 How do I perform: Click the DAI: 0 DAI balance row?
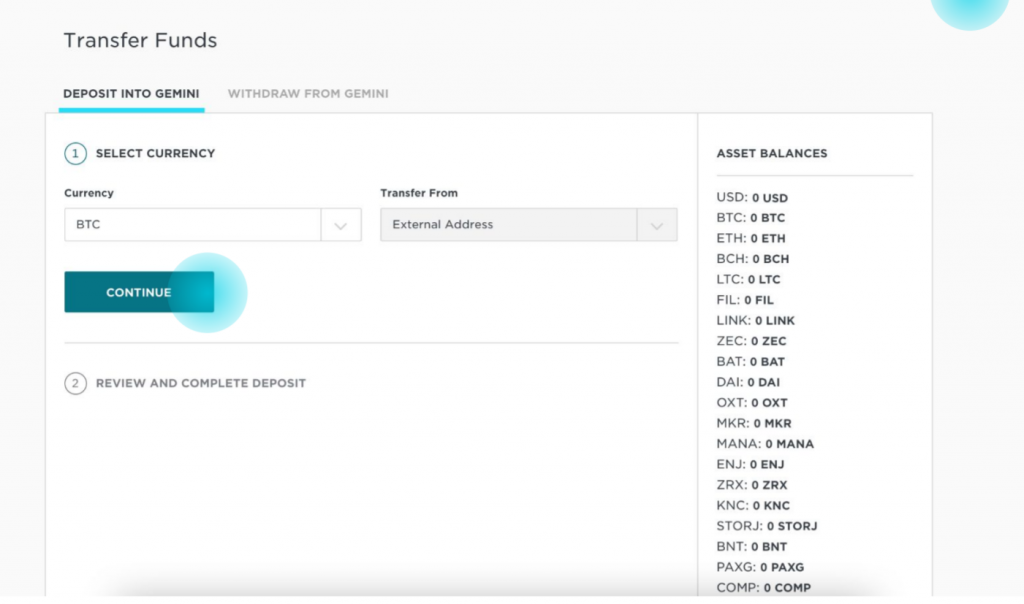748,382
